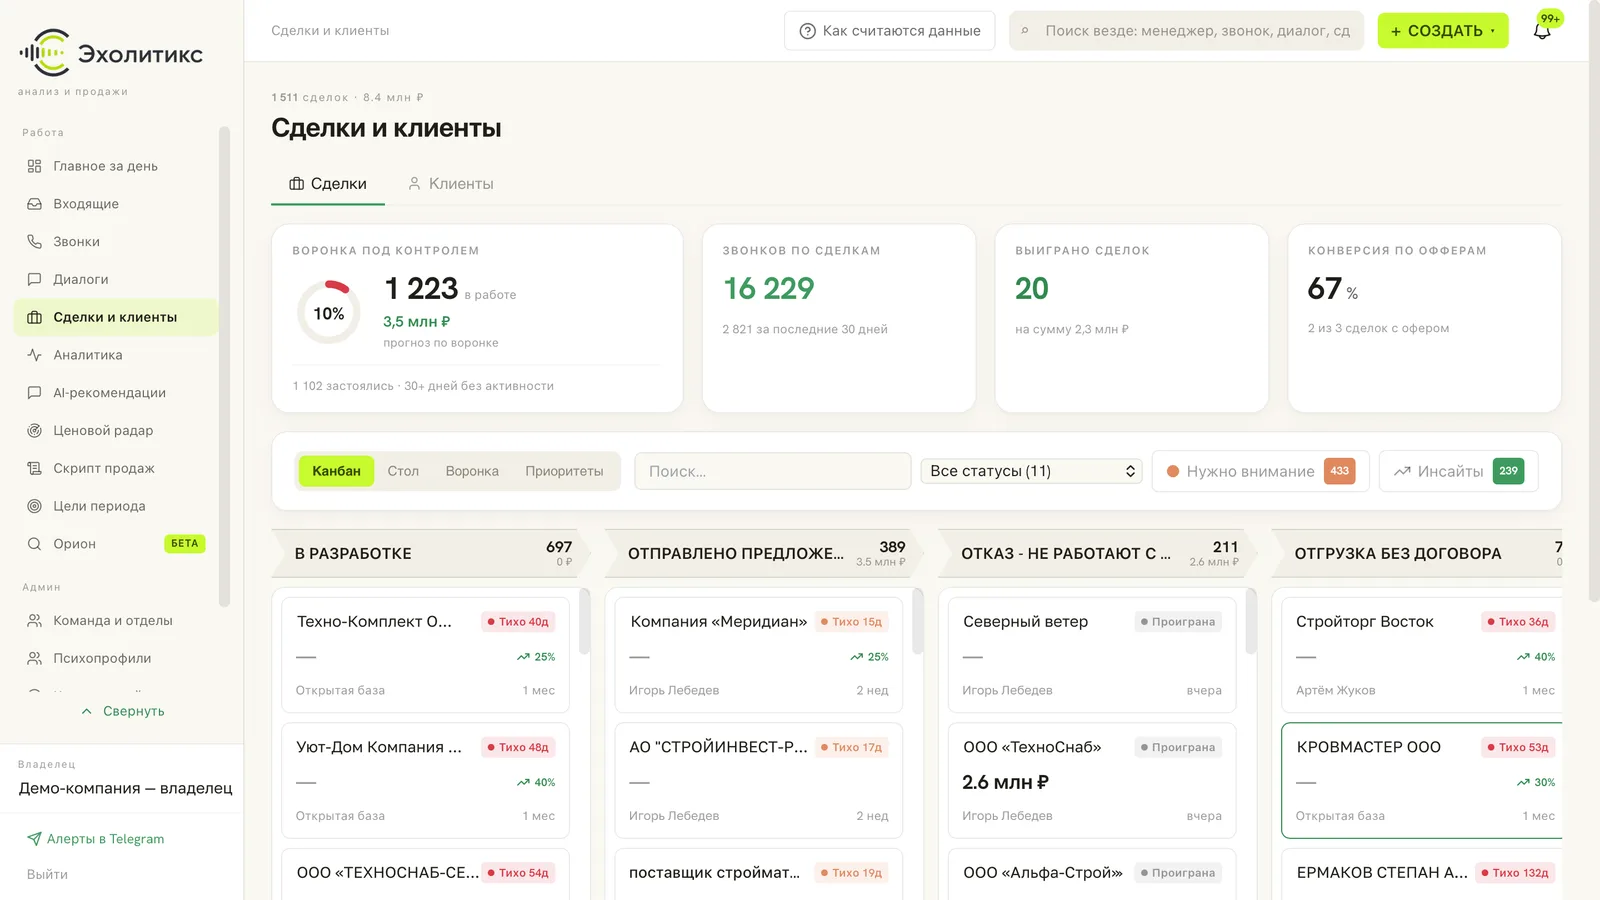1600x900 pixels.
Task: Open Сделки и клиенты breadcrumb
Action: tap(330, 31)
